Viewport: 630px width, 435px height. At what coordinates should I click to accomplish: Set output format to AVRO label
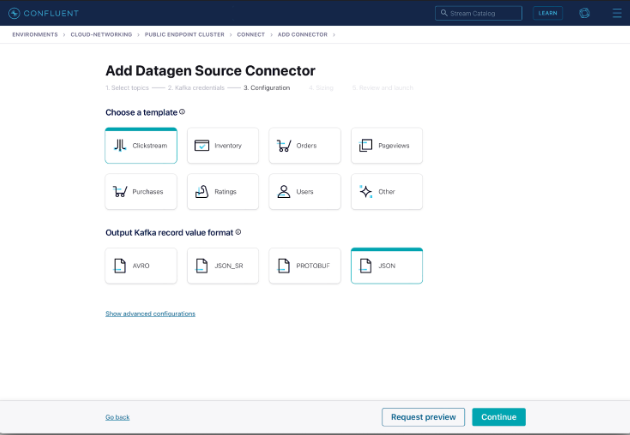[x=141, y=265]
